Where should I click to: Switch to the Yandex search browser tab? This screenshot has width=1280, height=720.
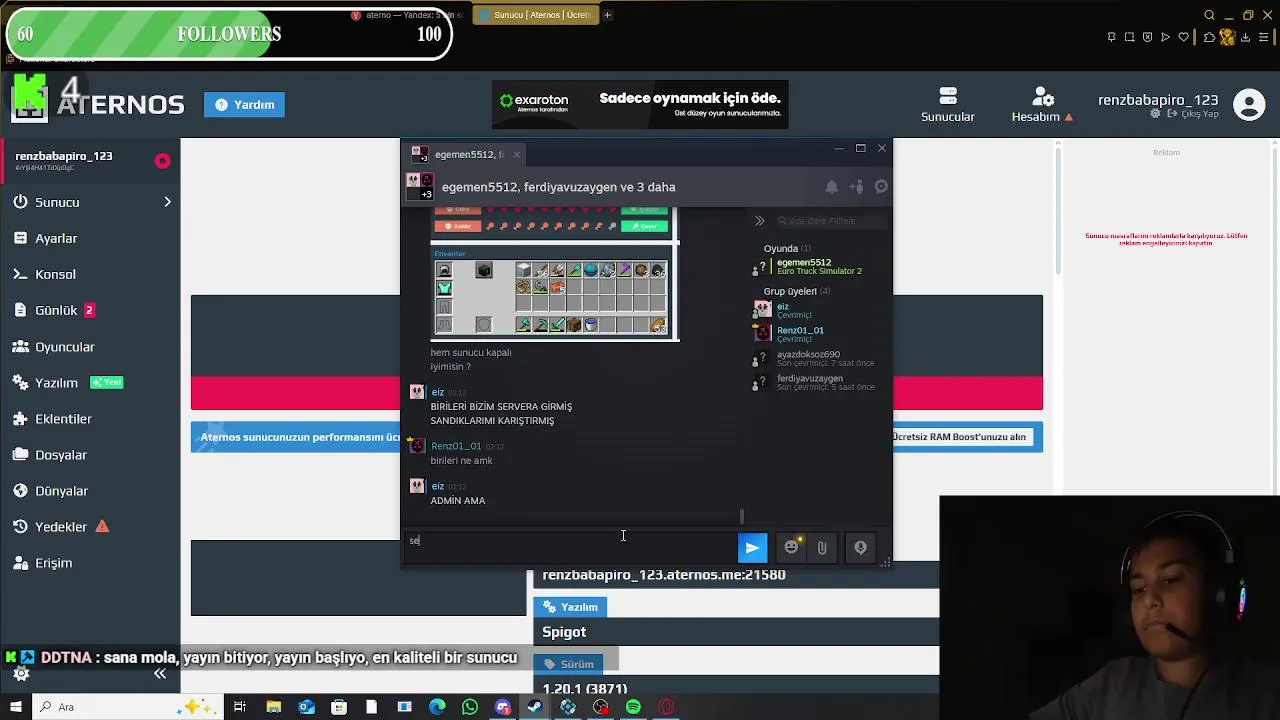(407, 15)
